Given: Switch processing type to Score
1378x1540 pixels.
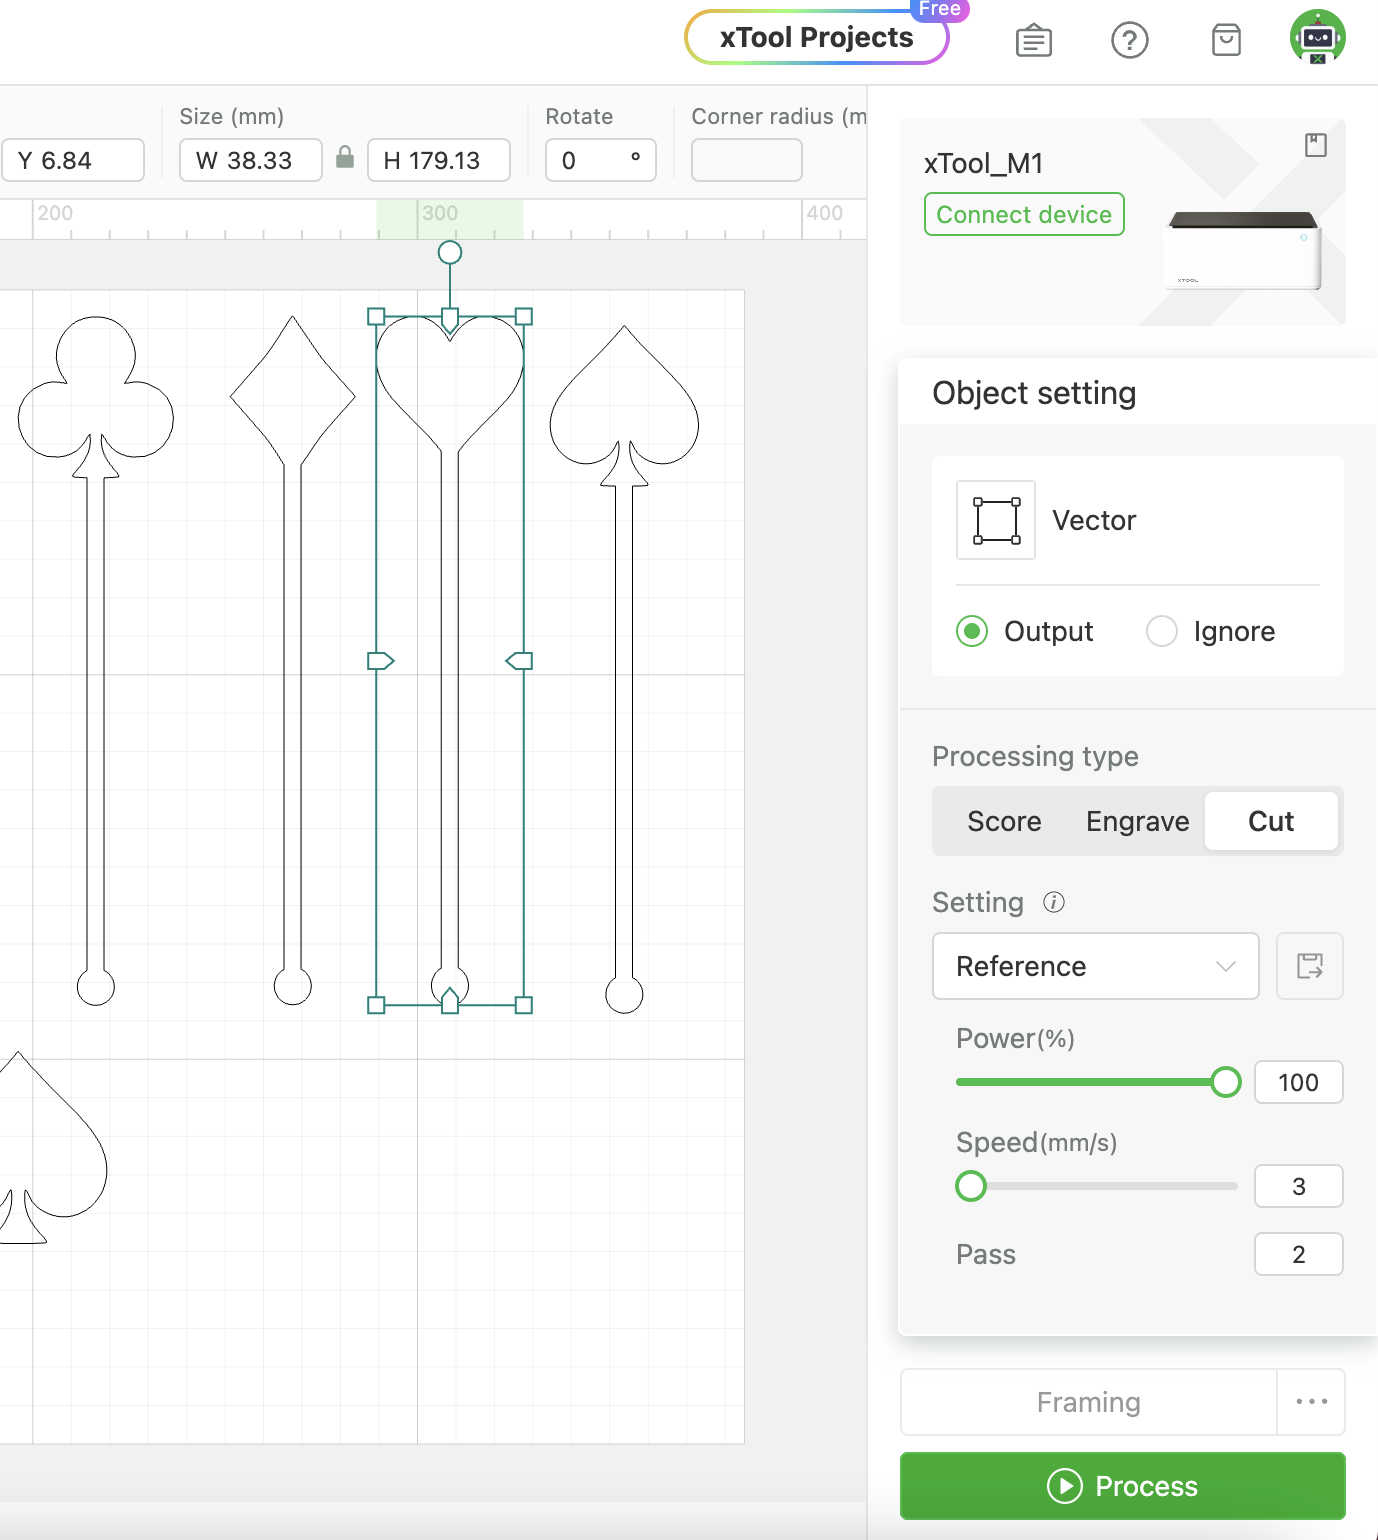Looking at the screenshot, I should point(1004,821).
